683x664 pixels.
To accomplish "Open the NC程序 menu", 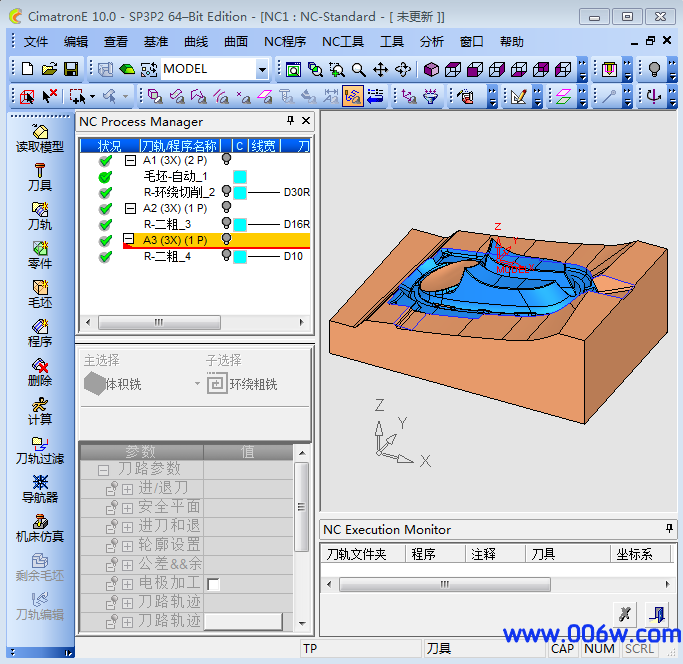I will [285, 42].
